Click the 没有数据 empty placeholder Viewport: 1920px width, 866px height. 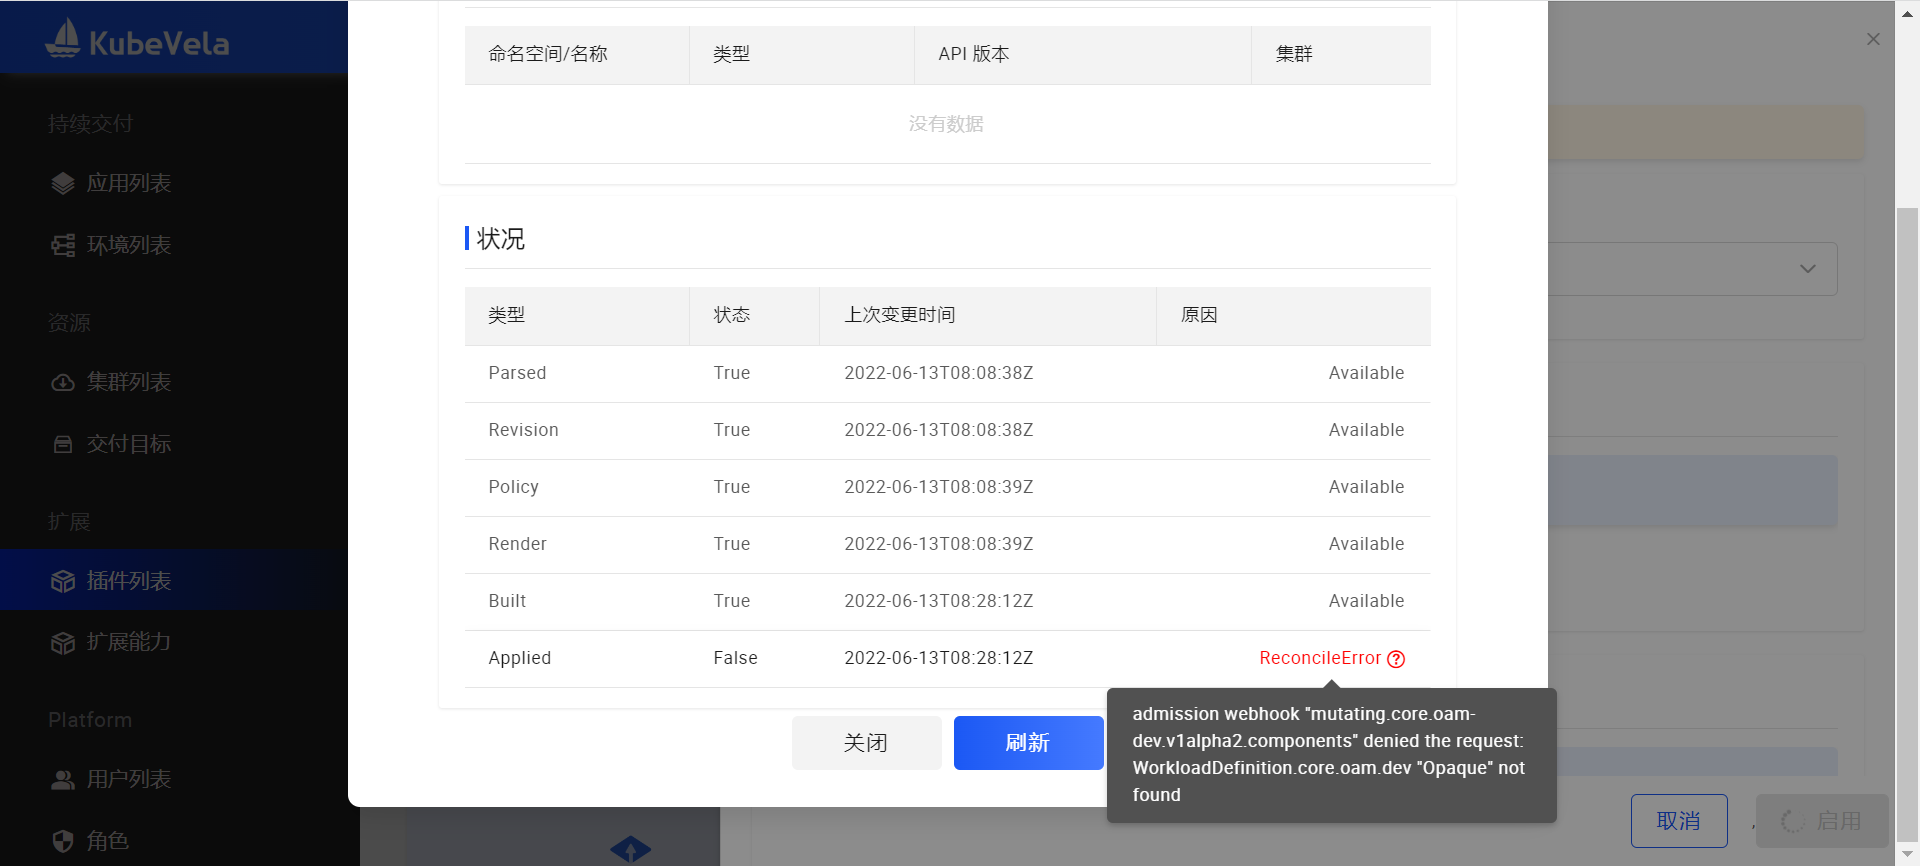[x=946, y=124]
